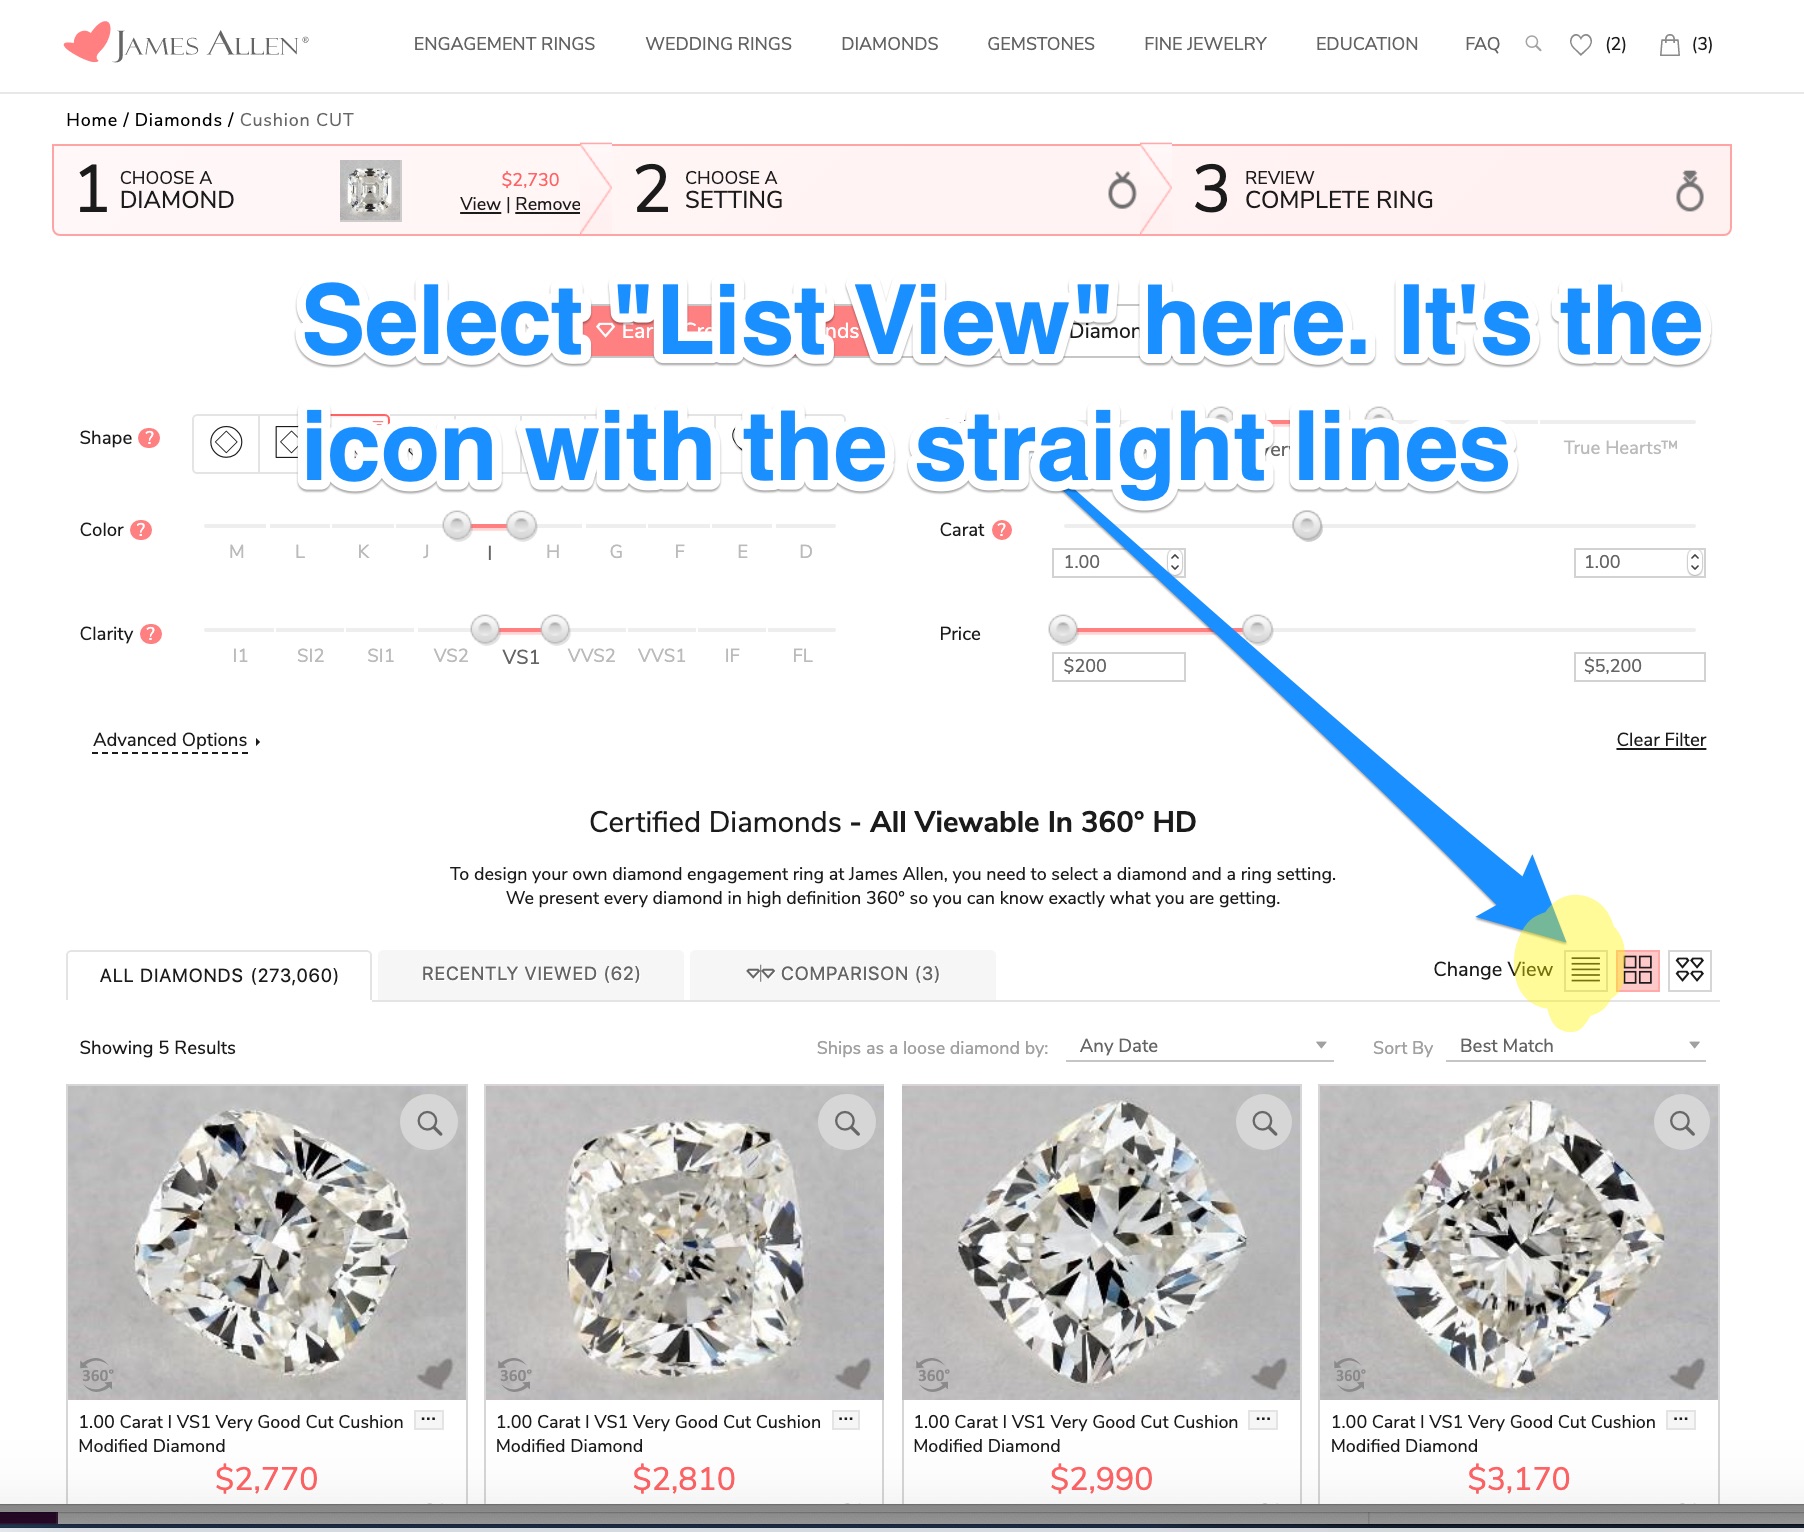Open the Sort By Best Match dropdown
Image resolution: width=1804 pixels, height=1532 pixels.
click(1577, 1046)
